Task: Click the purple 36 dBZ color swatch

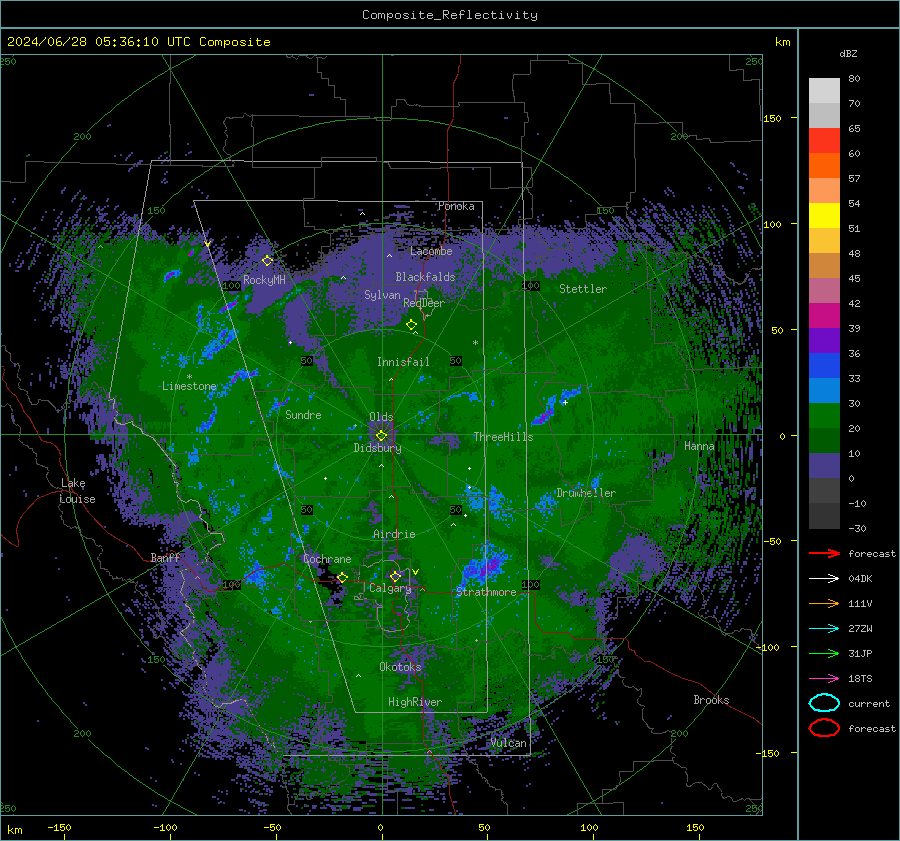Action: coord(824,340)
